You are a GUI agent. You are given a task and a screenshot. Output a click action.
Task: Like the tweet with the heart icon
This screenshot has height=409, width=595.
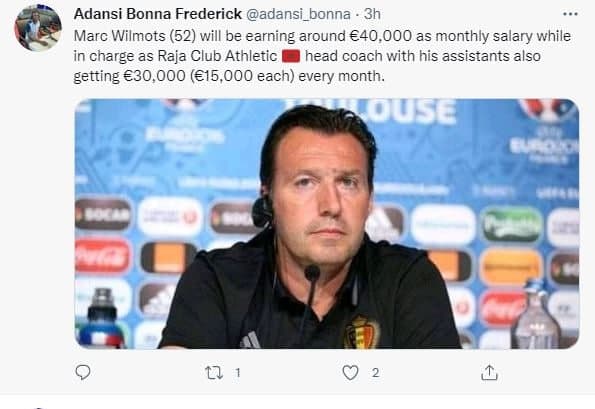point(350,373)
